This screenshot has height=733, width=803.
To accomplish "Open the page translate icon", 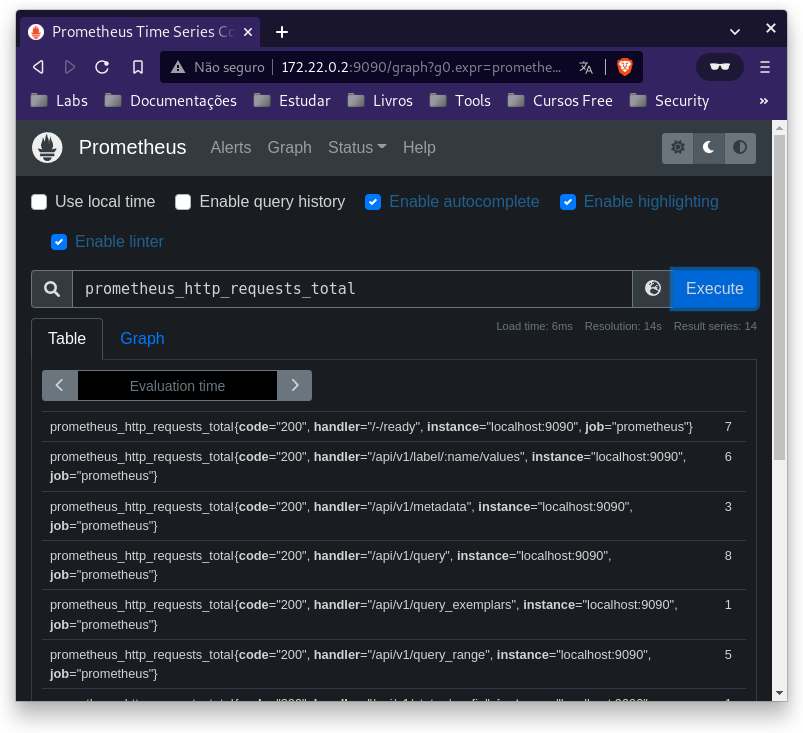I will (x=586, y=67).
